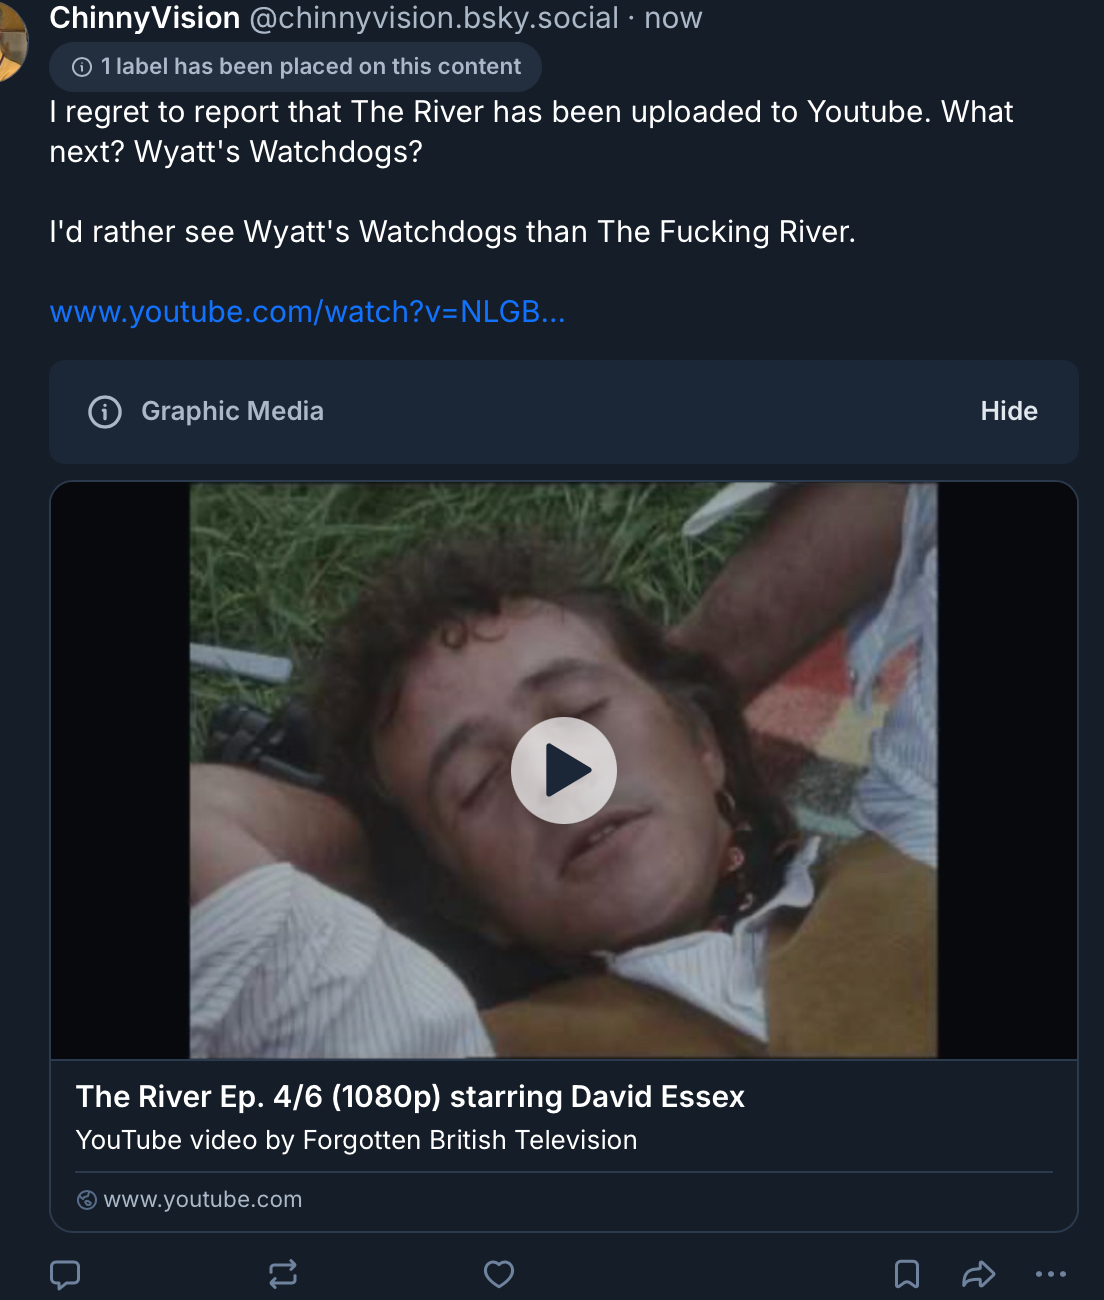The height and width of the screenshot is (1300, 1104).
Task: Open the three-dot more options menu
Action: click(x=1051, y=1274)
